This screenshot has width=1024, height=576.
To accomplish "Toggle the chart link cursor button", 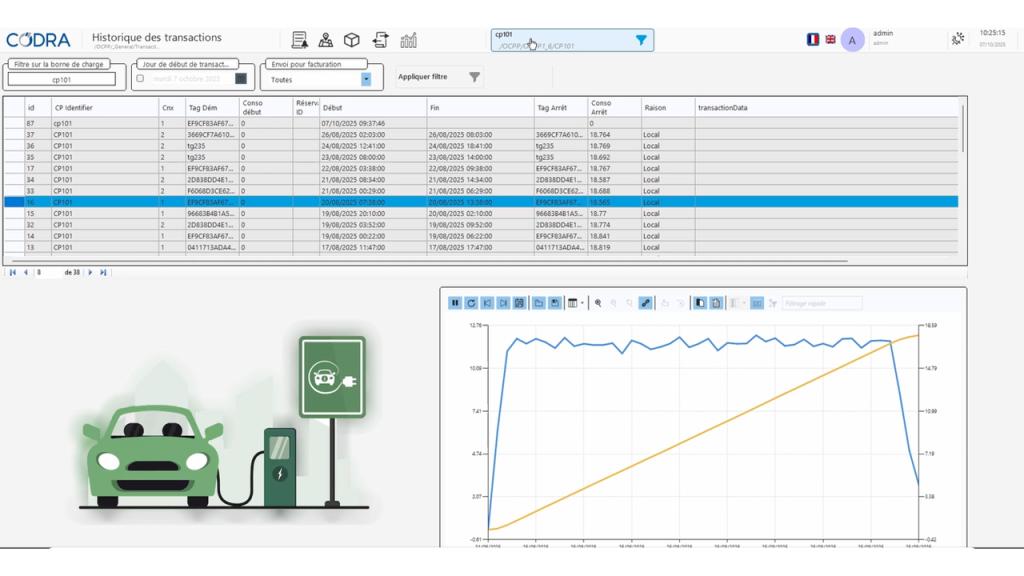I will 645,303.
